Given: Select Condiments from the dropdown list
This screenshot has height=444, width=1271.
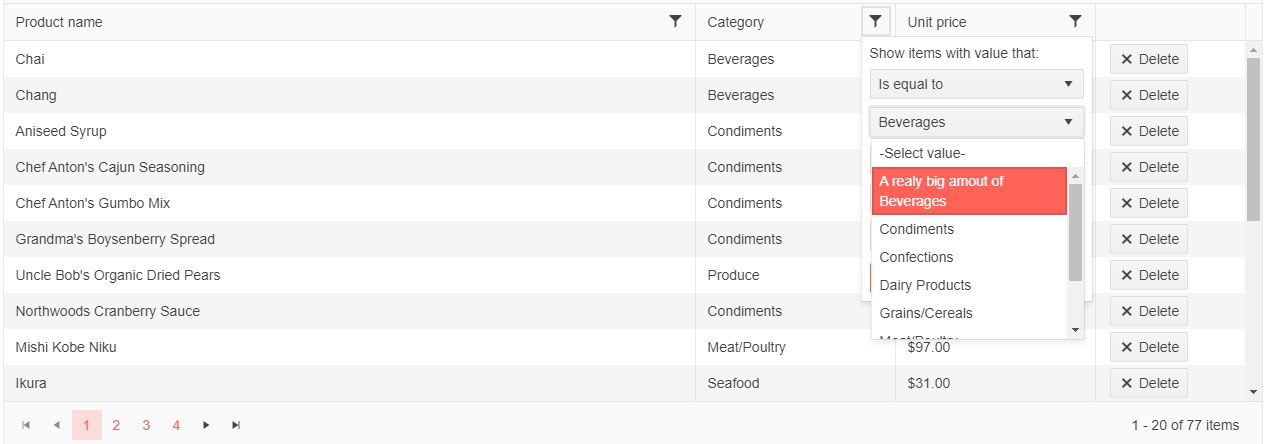Looking at the screenshot, I should [x=917, y=229].
